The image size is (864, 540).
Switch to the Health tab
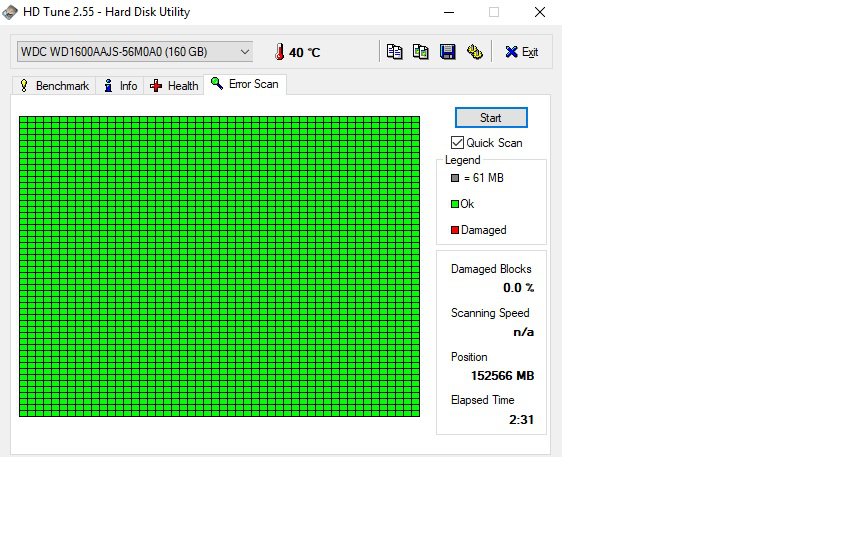174,86
